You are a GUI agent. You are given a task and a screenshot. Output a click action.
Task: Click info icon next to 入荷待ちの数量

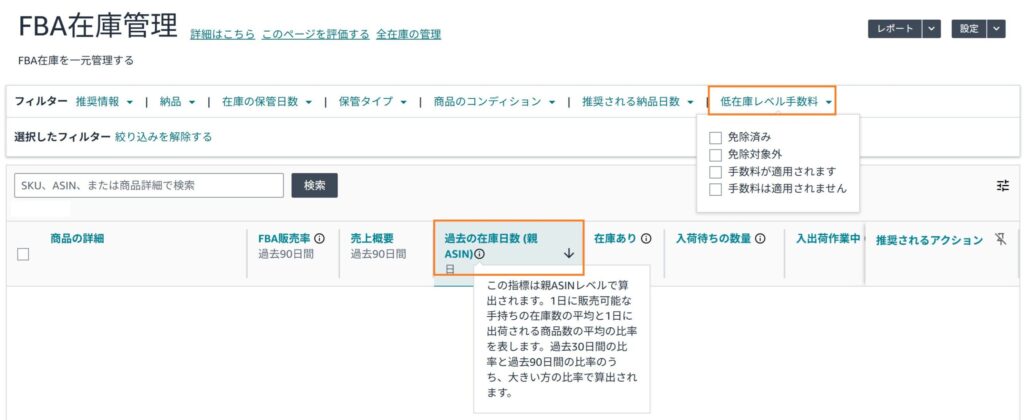[x=760, y=239]
